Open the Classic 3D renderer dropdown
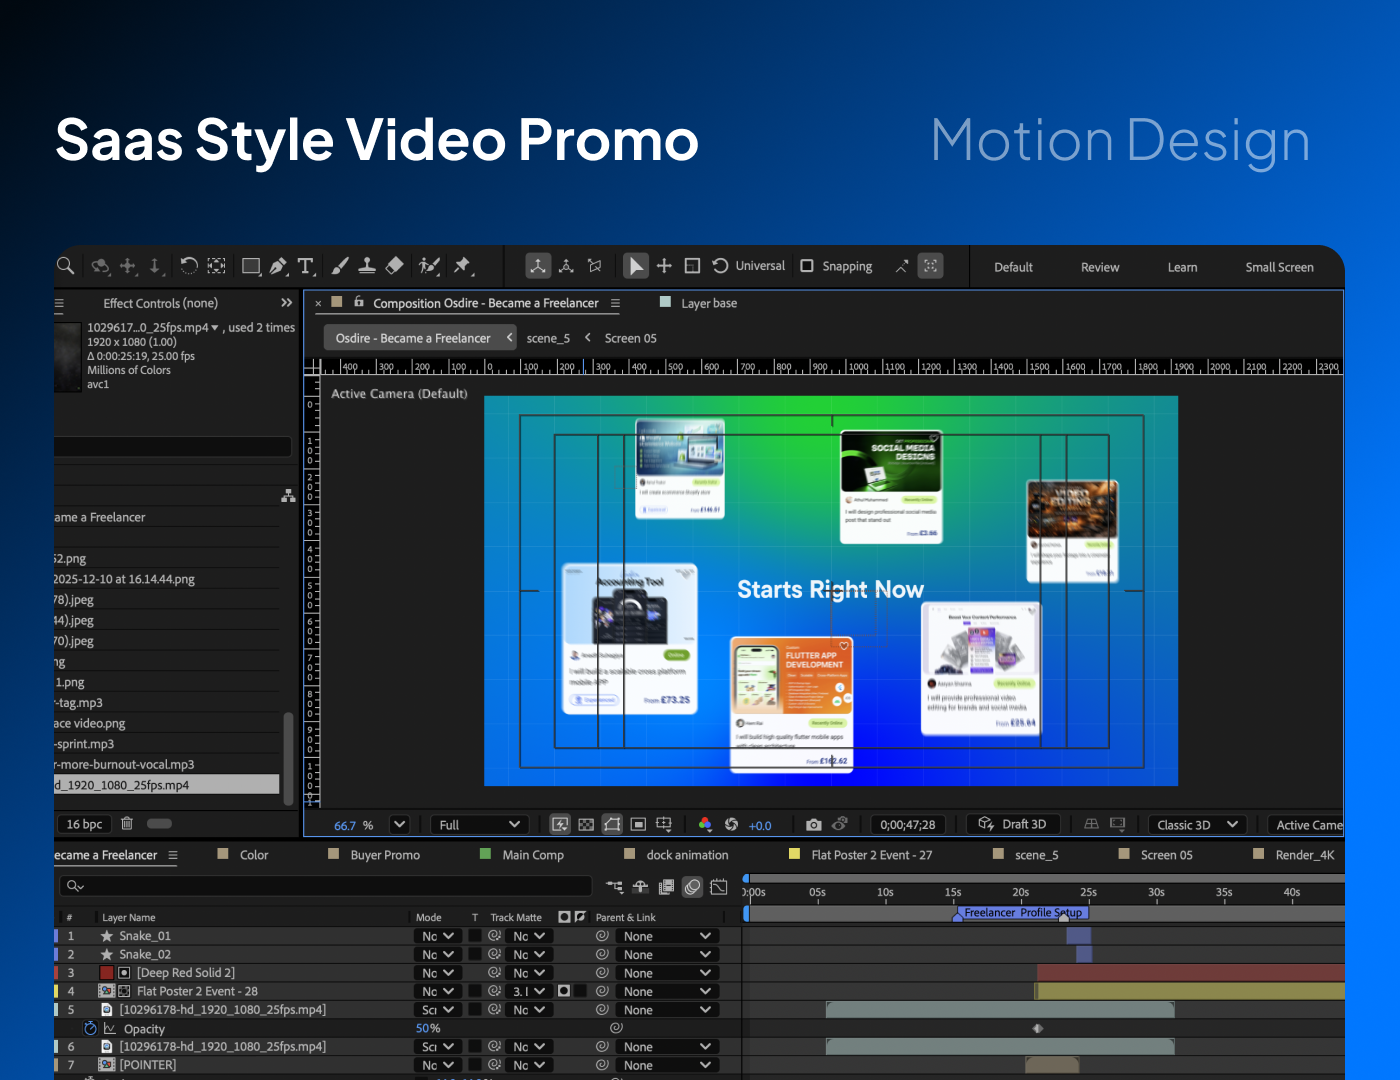Viewport: 1400px width, 1080px height. pos(1196,825)
